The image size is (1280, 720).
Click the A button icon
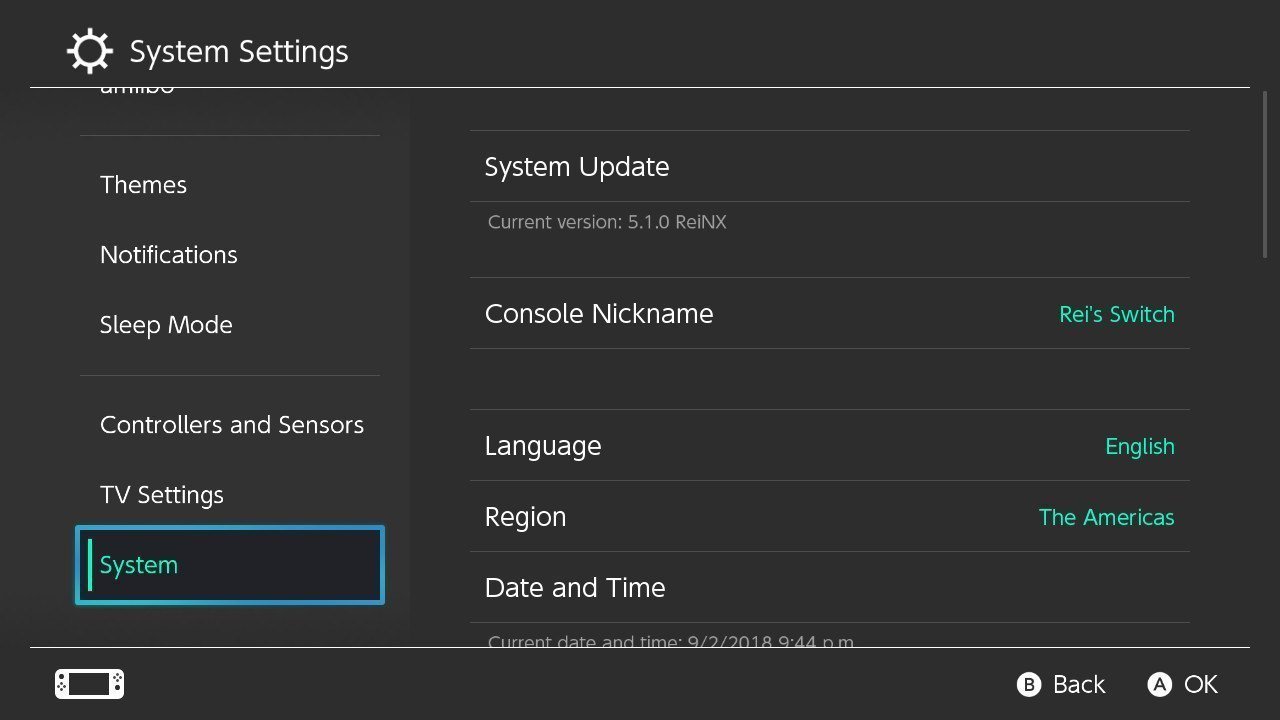click(1159, 684)
